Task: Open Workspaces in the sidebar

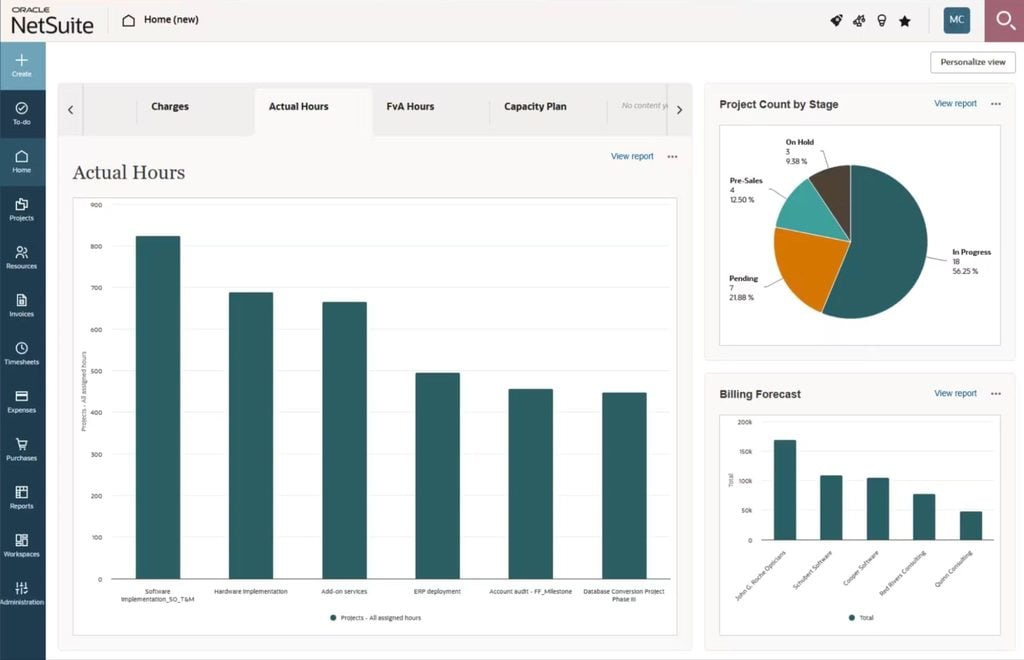Action: pos(22,546)
